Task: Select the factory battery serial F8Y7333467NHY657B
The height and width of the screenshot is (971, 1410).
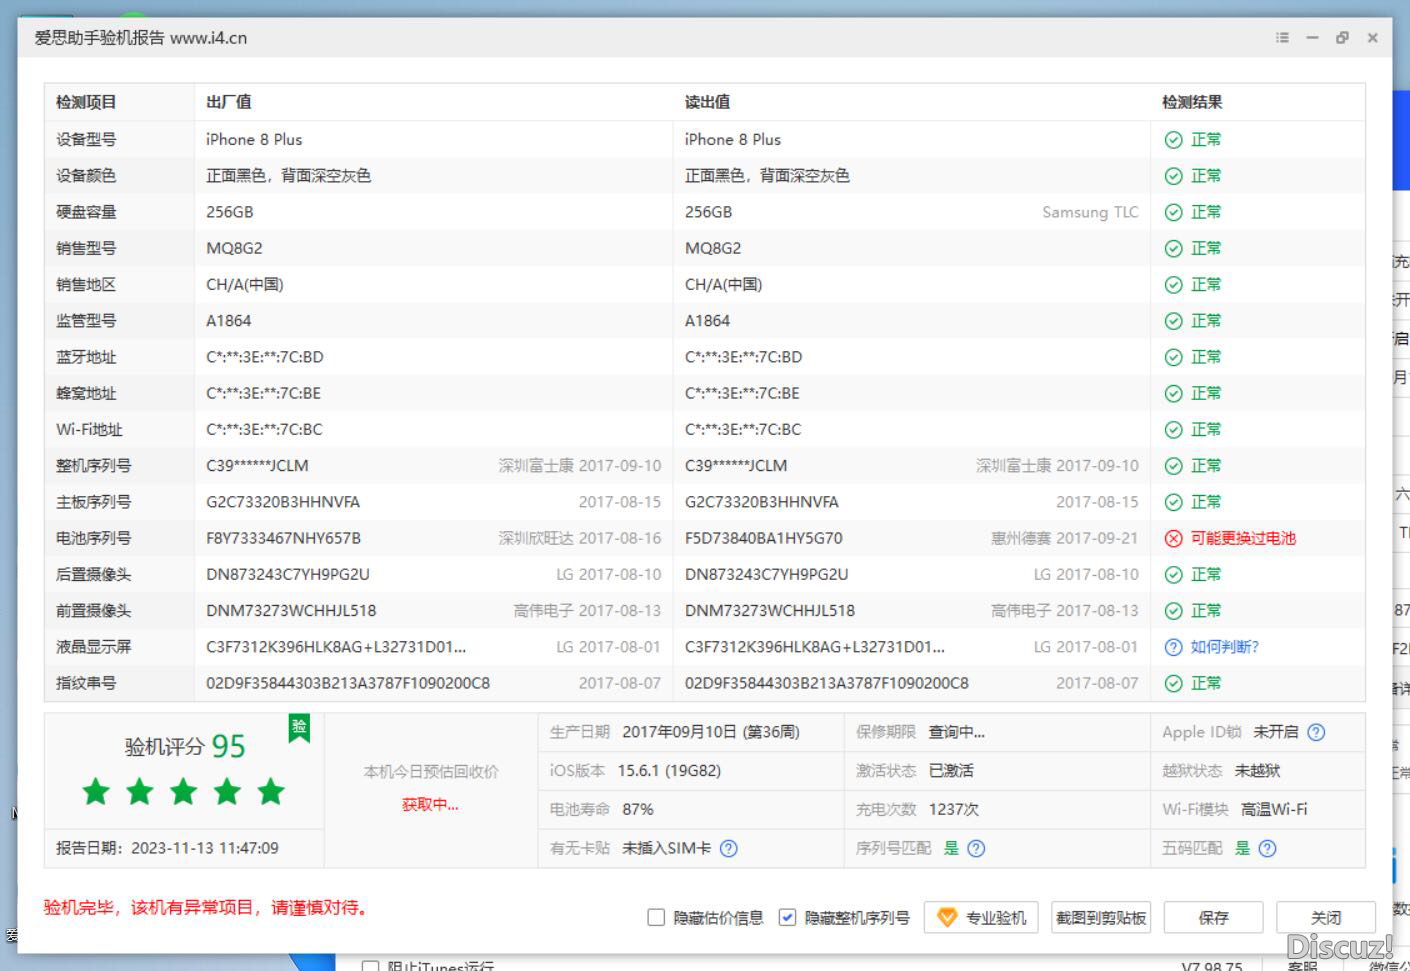Action: tap(283, 538)
